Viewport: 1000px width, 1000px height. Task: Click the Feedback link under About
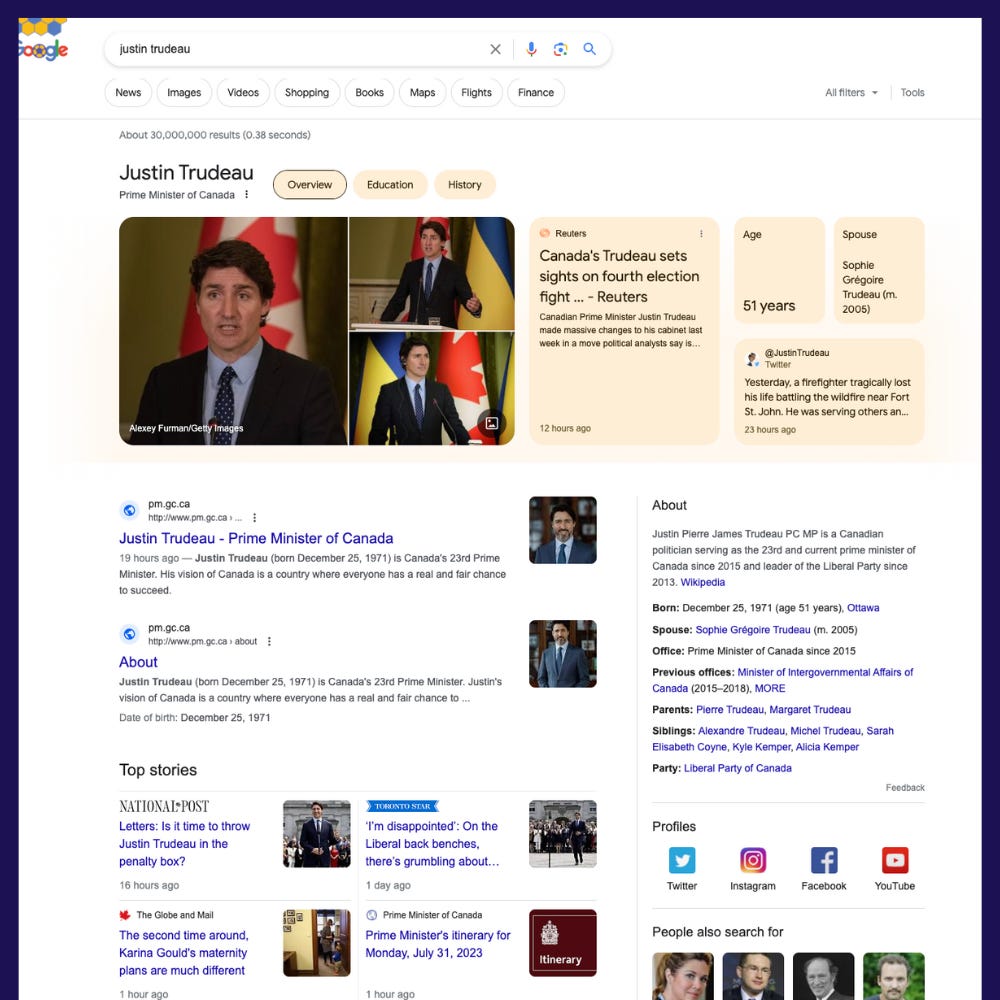[x=904, y=788]
